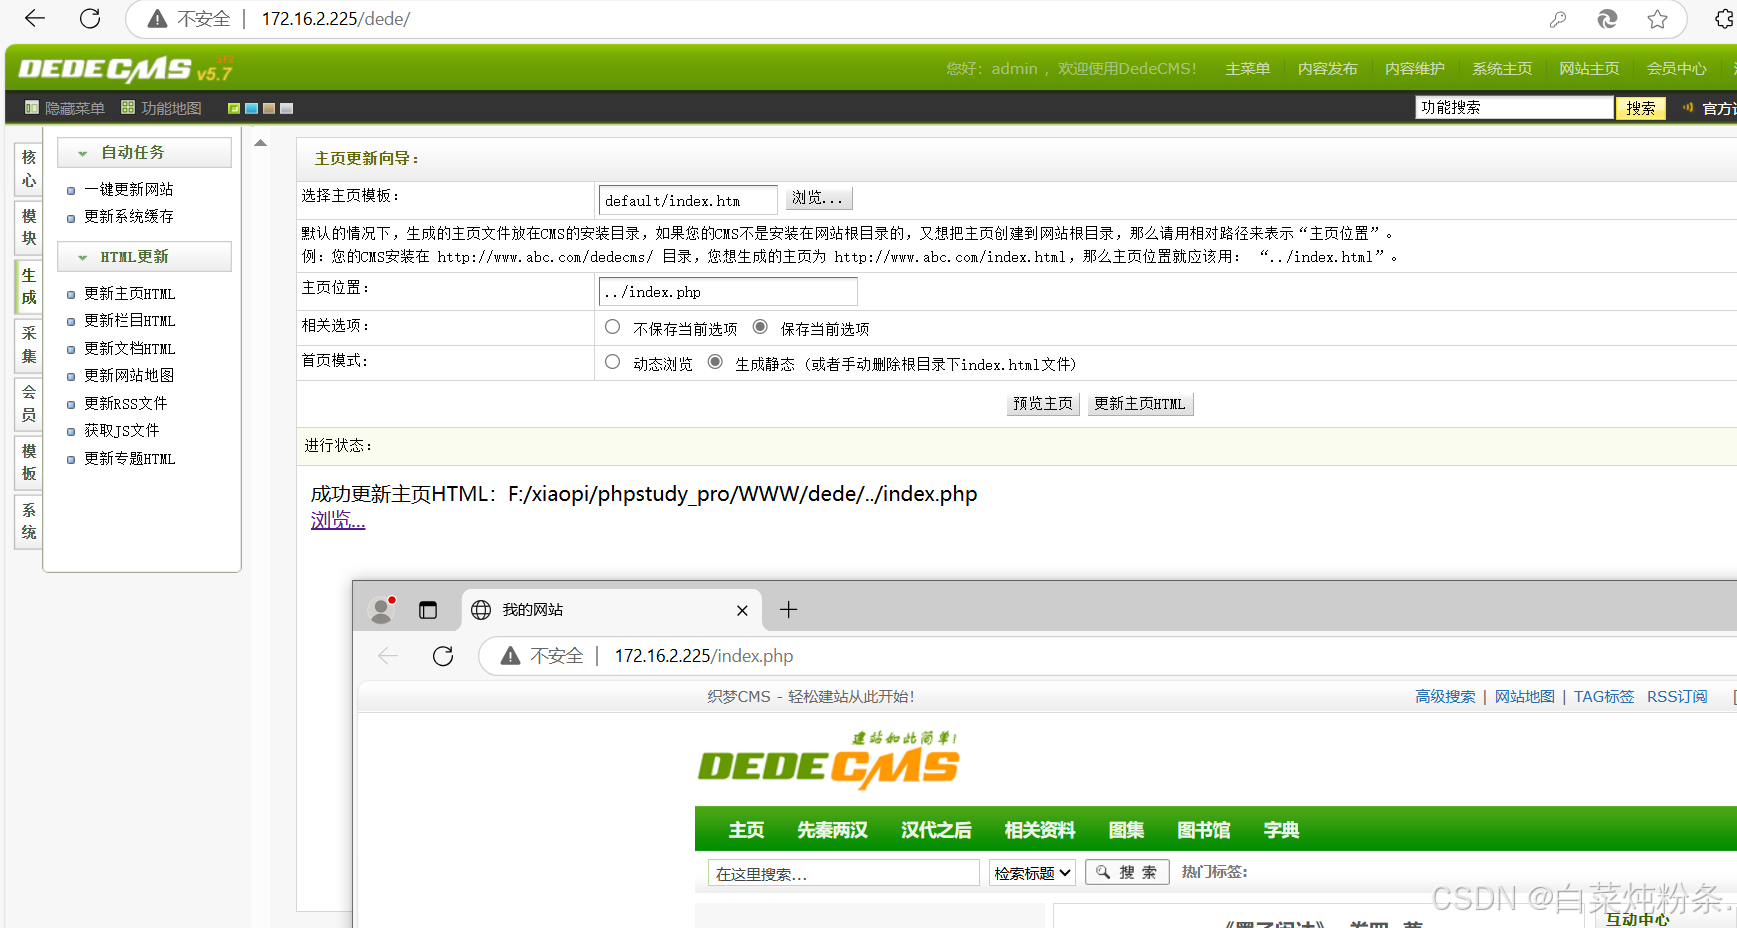Open 更新系统缓存 in sidebar
The image size is (1737, 928).
click(x=128, y=216)
